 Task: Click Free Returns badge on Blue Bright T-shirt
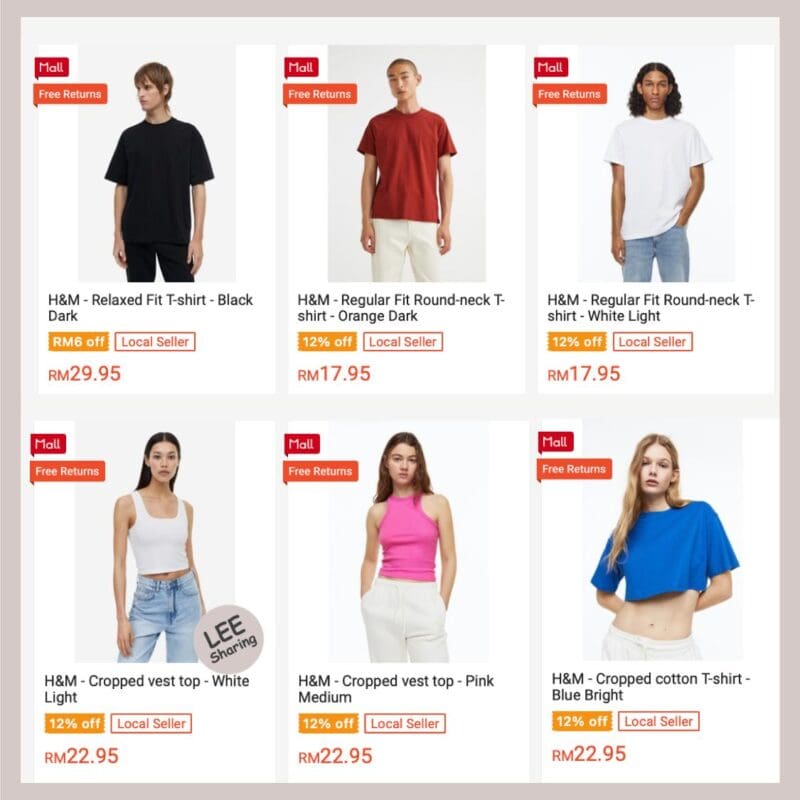click(574, 469)
